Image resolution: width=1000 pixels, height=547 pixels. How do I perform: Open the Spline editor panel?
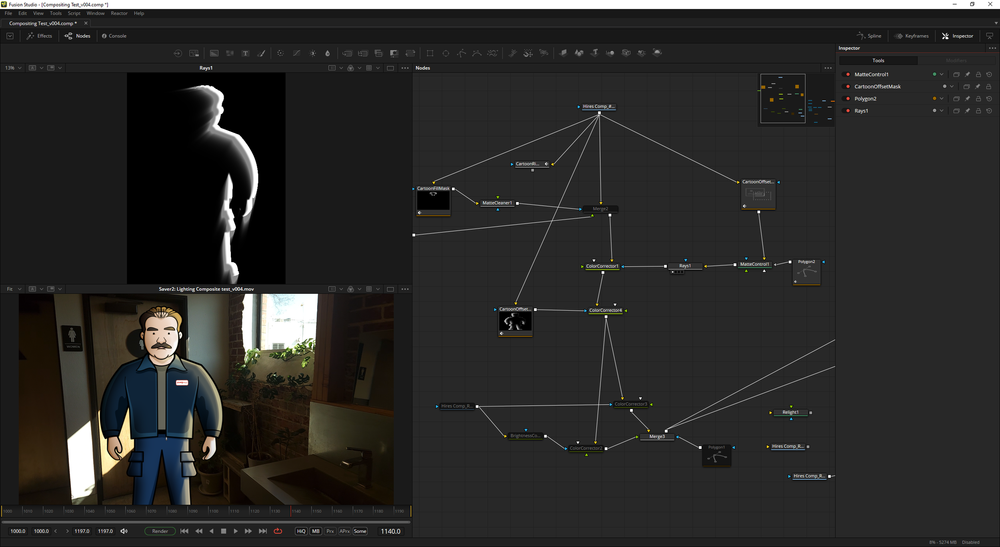pos(869,36)
